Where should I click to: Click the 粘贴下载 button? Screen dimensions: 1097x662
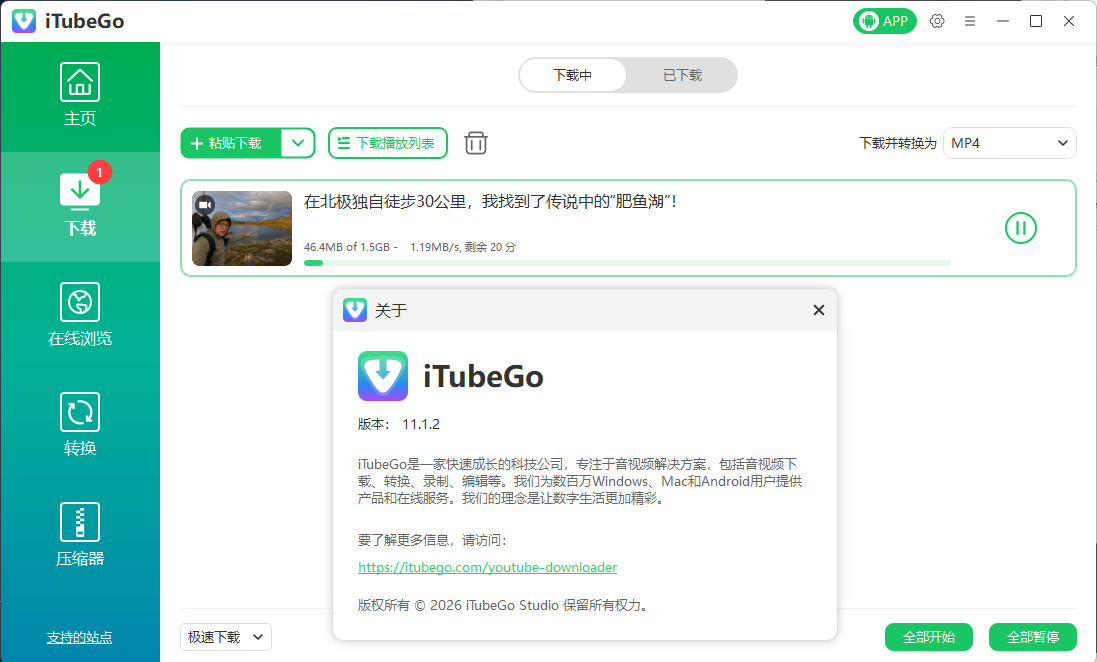[x=231, y=143]
